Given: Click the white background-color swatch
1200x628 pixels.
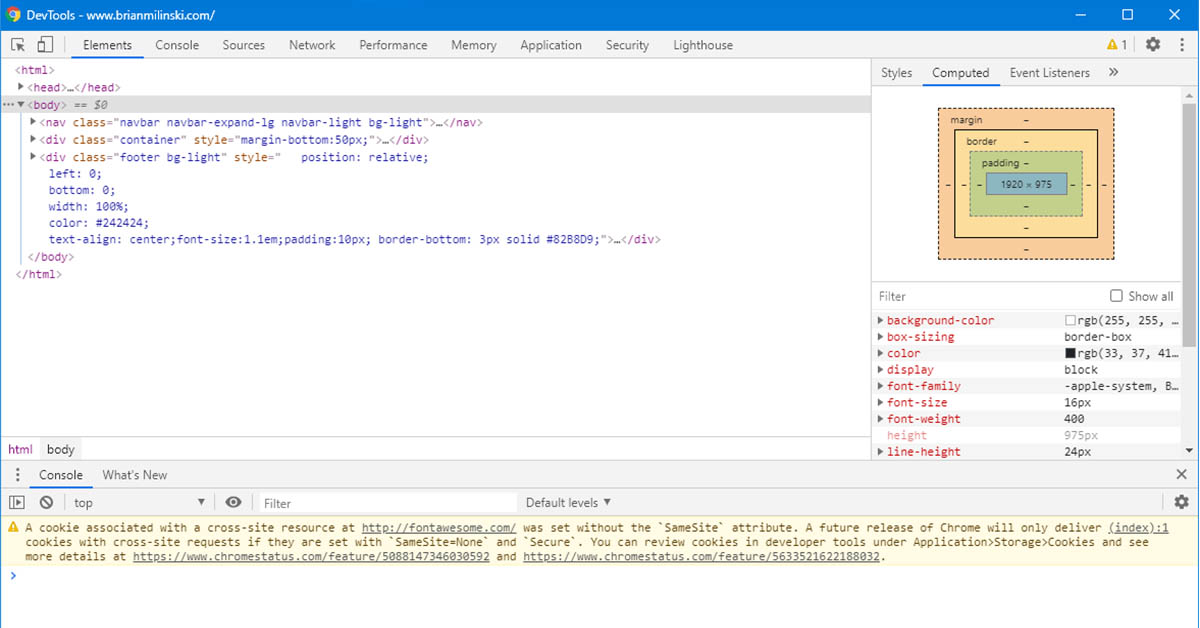Looking at the screenshot, I should (x=1070, y=321).
